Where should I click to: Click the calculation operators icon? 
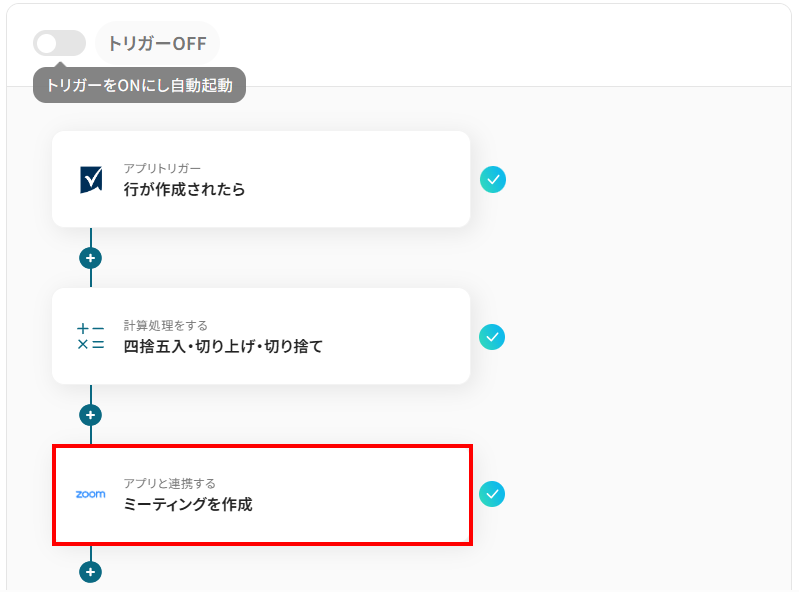[x=91, y=336]
